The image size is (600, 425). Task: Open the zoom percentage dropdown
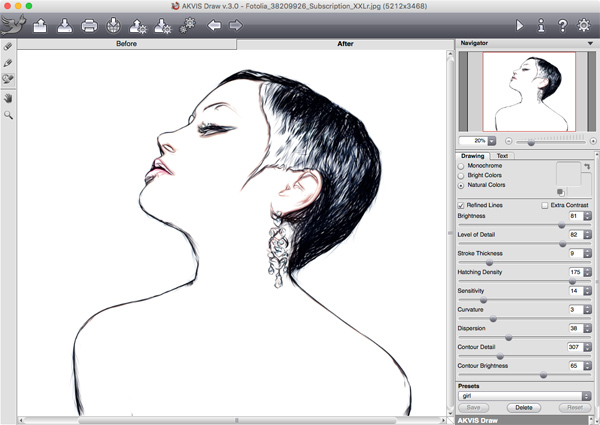pyautogui.click(x=493, y=142)
